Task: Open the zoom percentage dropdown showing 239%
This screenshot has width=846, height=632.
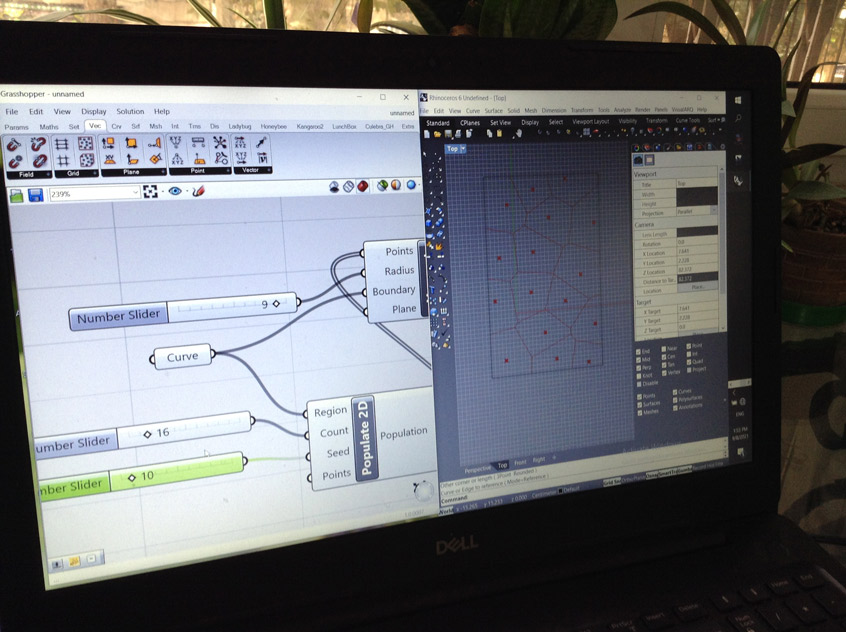Action: tap(135, 193)
